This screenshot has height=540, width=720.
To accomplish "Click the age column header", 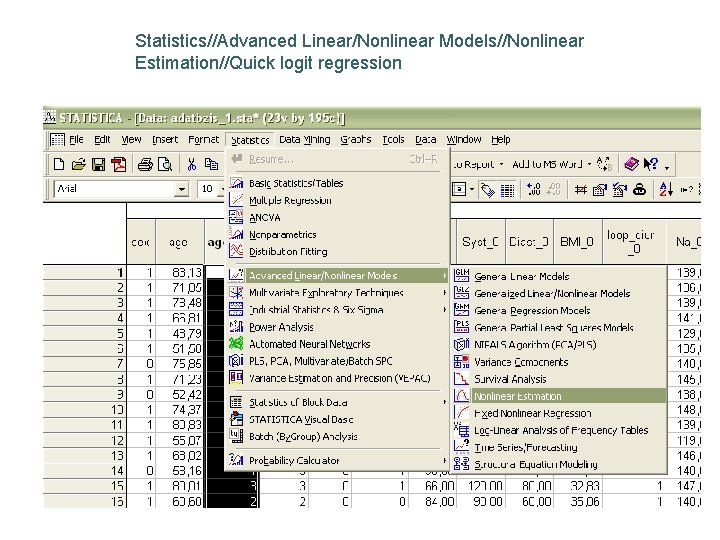I will (x=179, y=242).
